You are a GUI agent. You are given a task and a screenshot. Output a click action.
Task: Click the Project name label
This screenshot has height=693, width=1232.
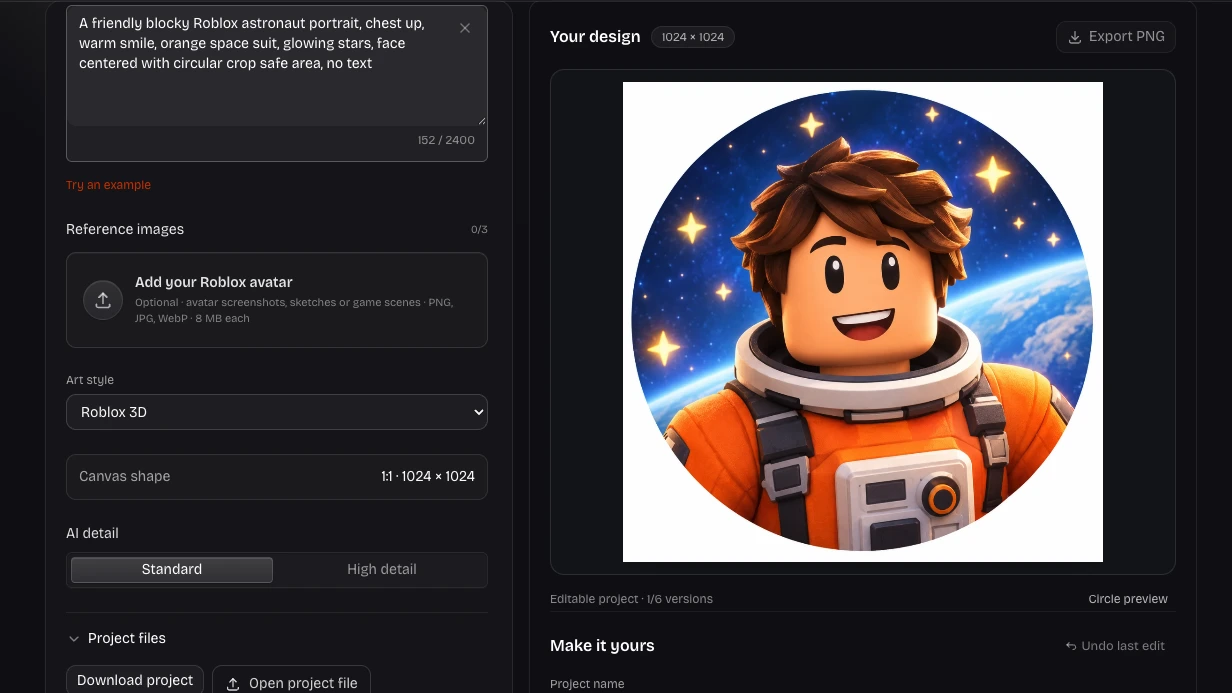click(587, 684)
